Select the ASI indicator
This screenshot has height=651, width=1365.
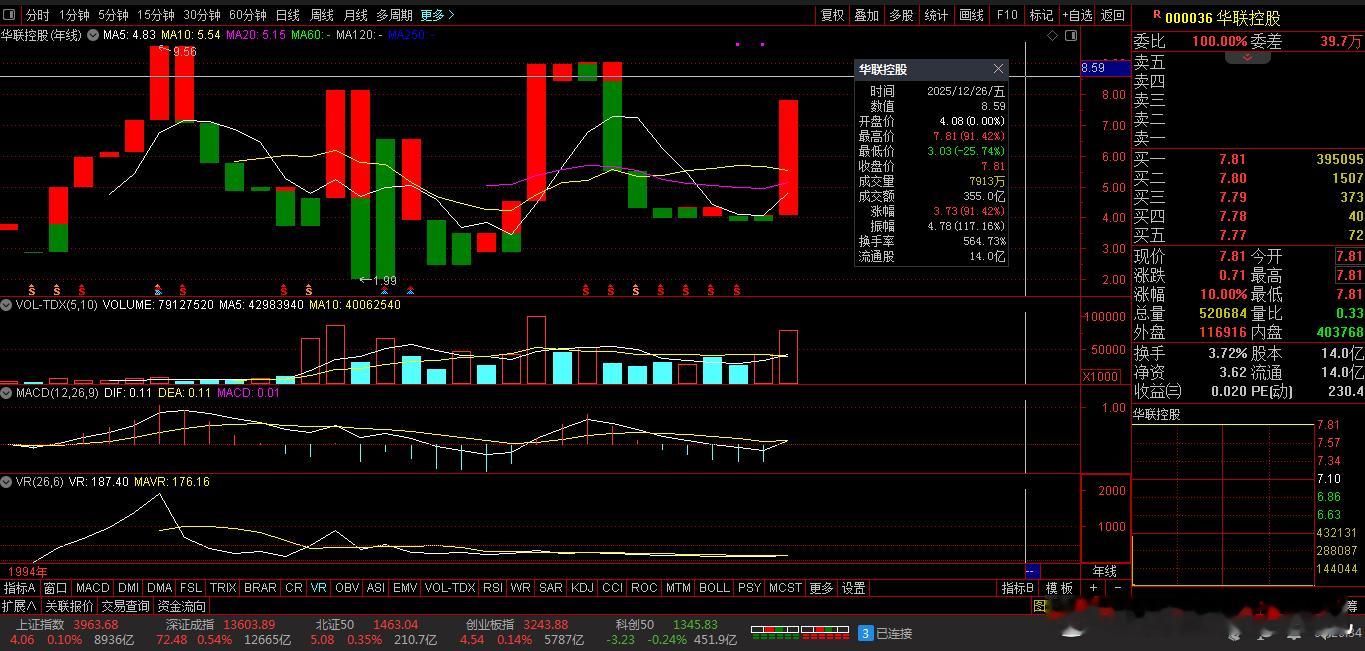pos(376,588)
